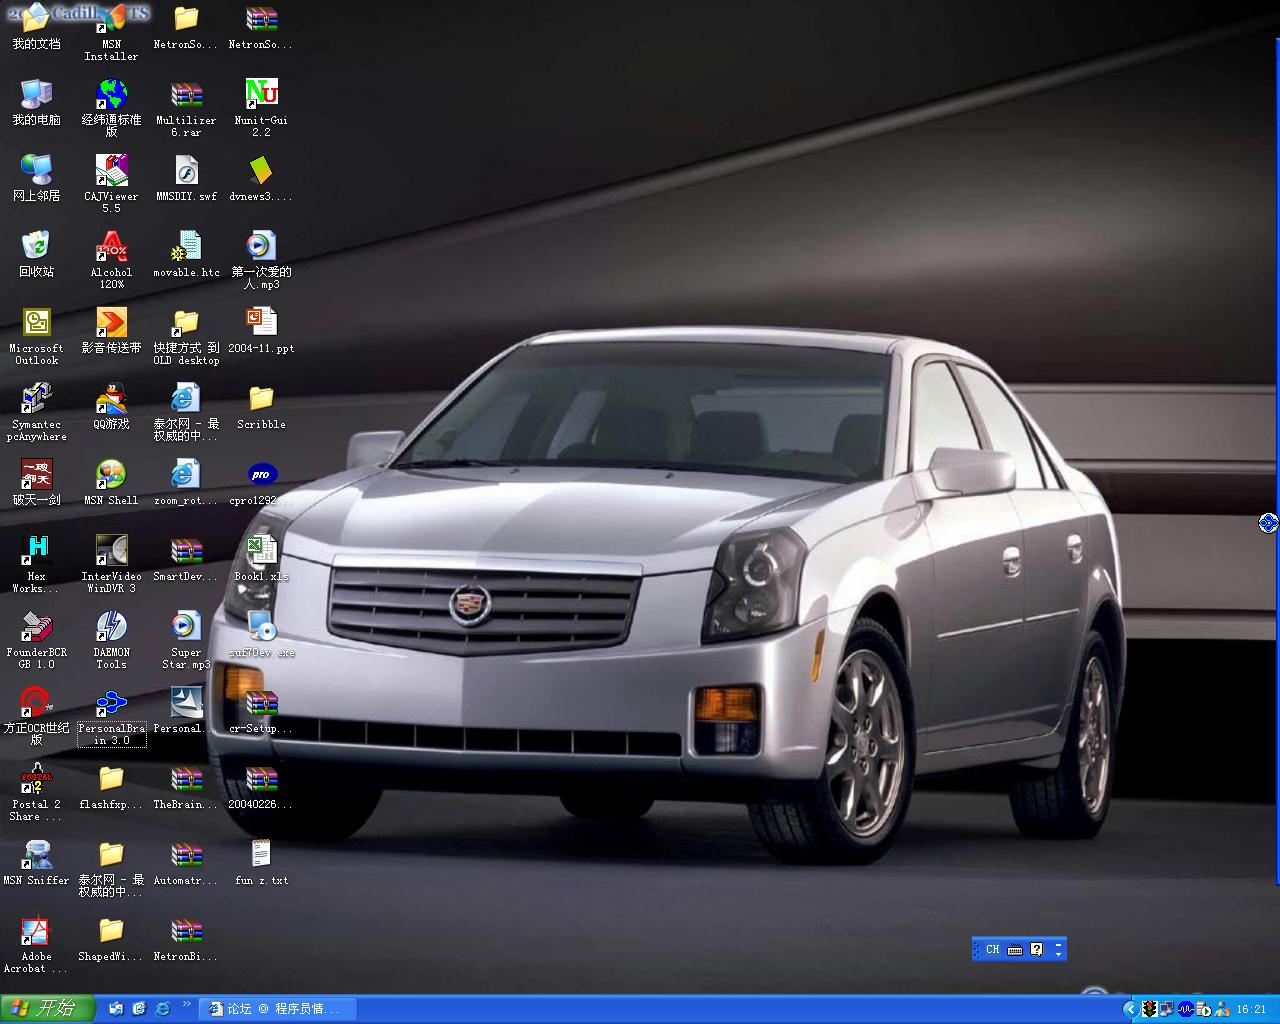Expand hidden system tray icons arrow
This screenshot has height=1024, width=1280.
point(1131,1009)
